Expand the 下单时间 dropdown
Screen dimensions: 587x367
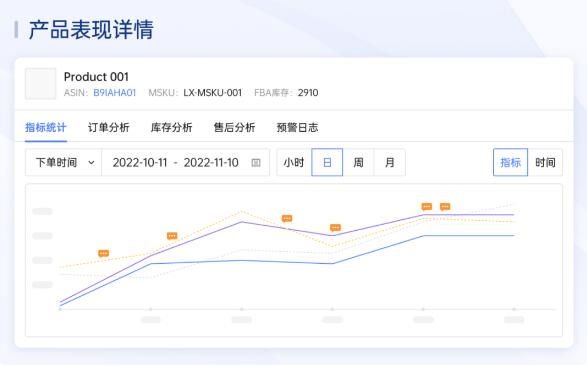(x=64, y=163)
